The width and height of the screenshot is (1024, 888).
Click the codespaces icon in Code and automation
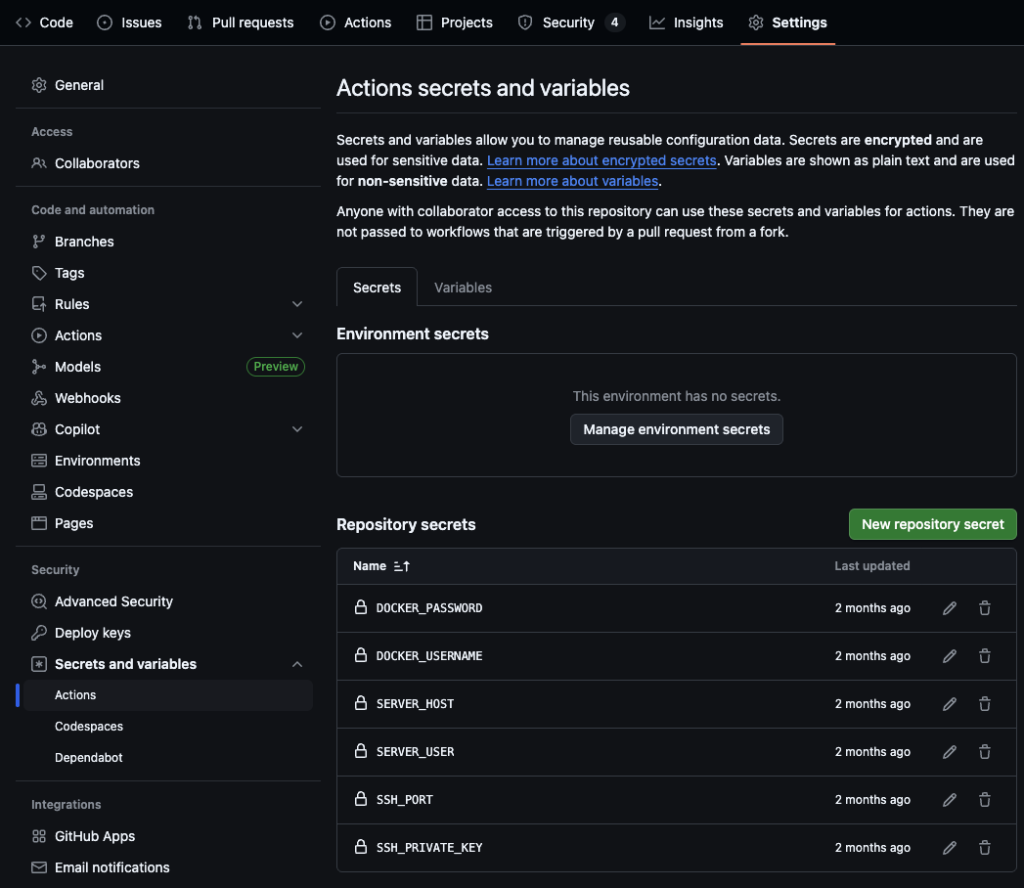[x=39, y=492]
